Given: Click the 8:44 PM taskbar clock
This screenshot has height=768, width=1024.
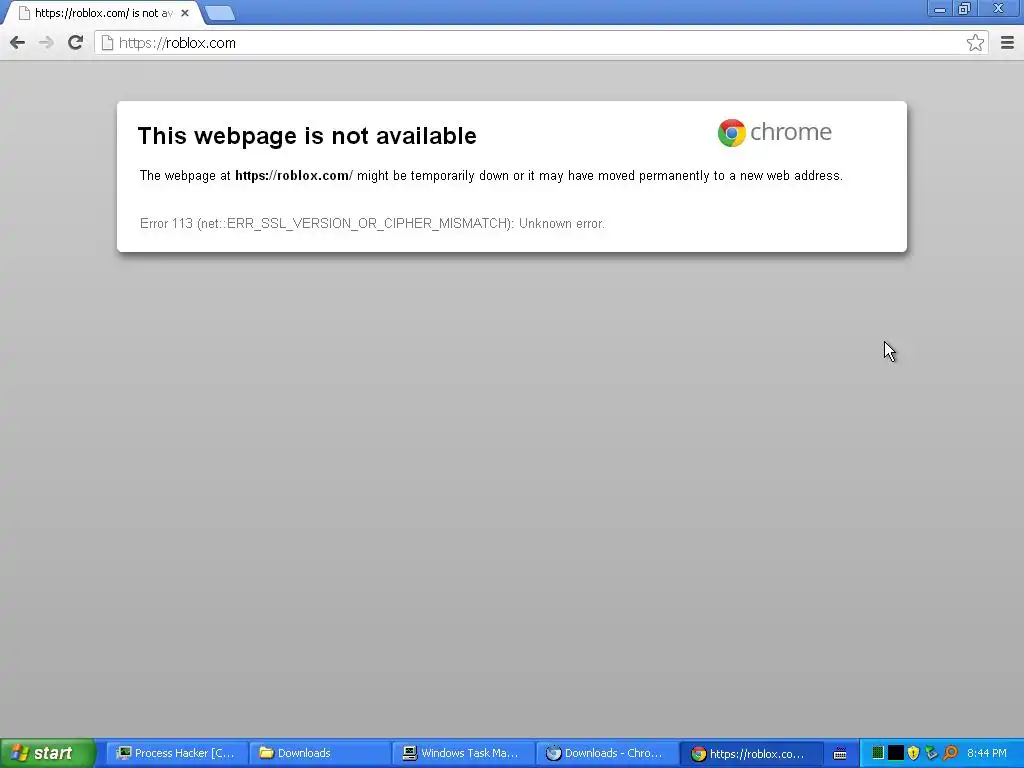Looking at the screenshot, I should pyautogui.click(x=987, y=753).
